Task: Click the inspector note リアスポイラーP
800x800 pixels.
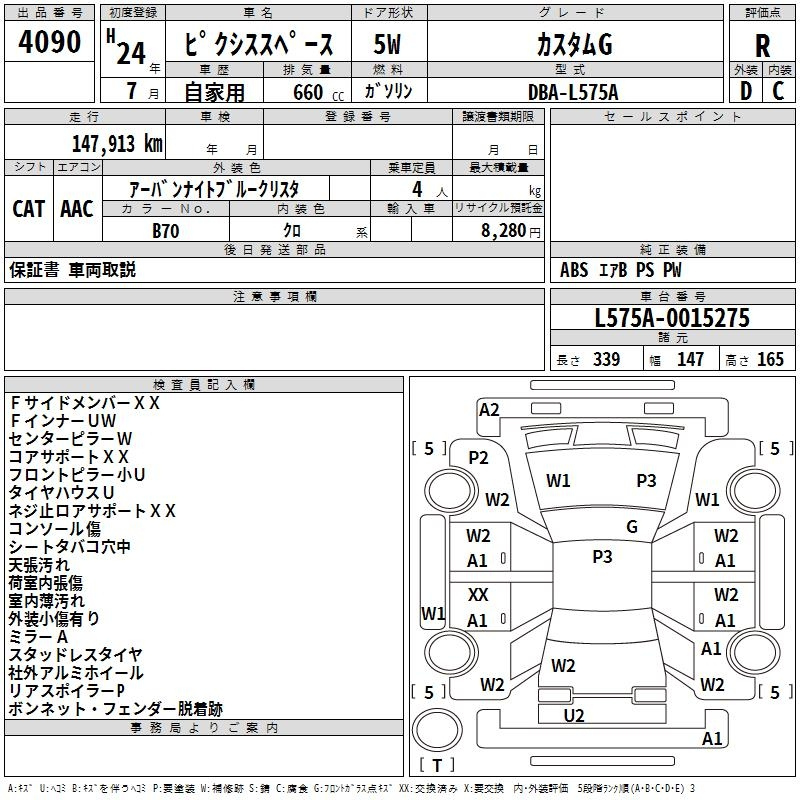Action: [67, 690]
